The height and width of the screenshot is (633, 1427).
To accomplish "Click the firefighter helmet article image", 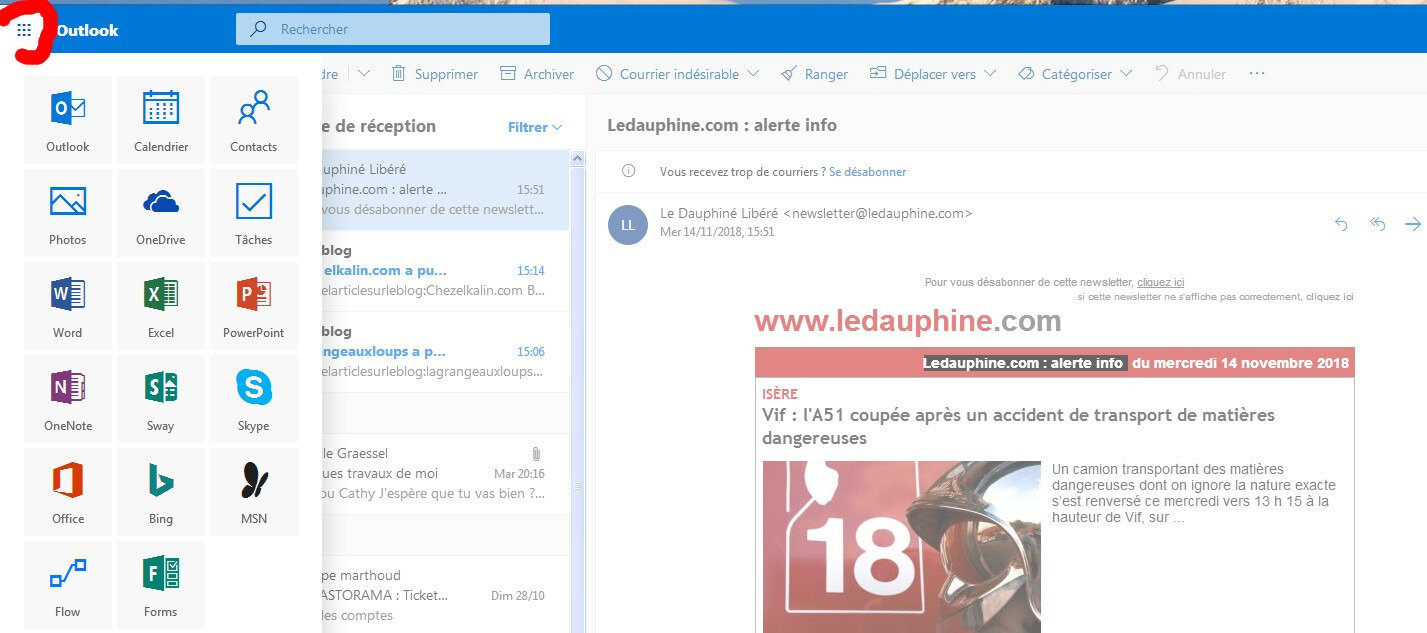I will coord(901,547).
